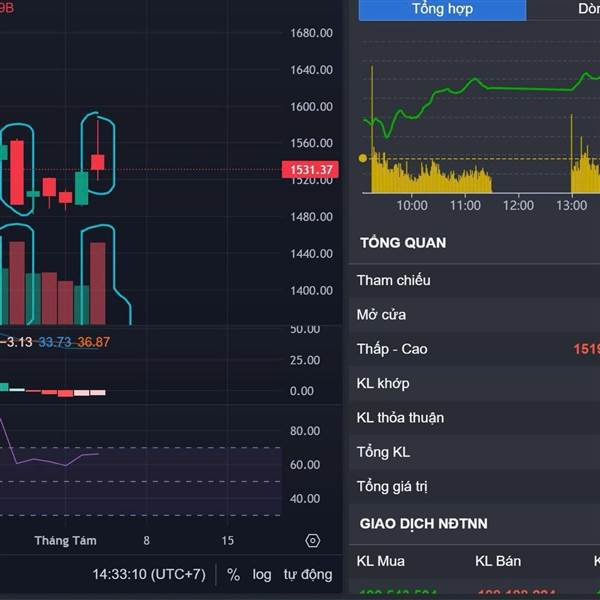Select the tall red candlestick circled on the left

(x=17, y=172)
